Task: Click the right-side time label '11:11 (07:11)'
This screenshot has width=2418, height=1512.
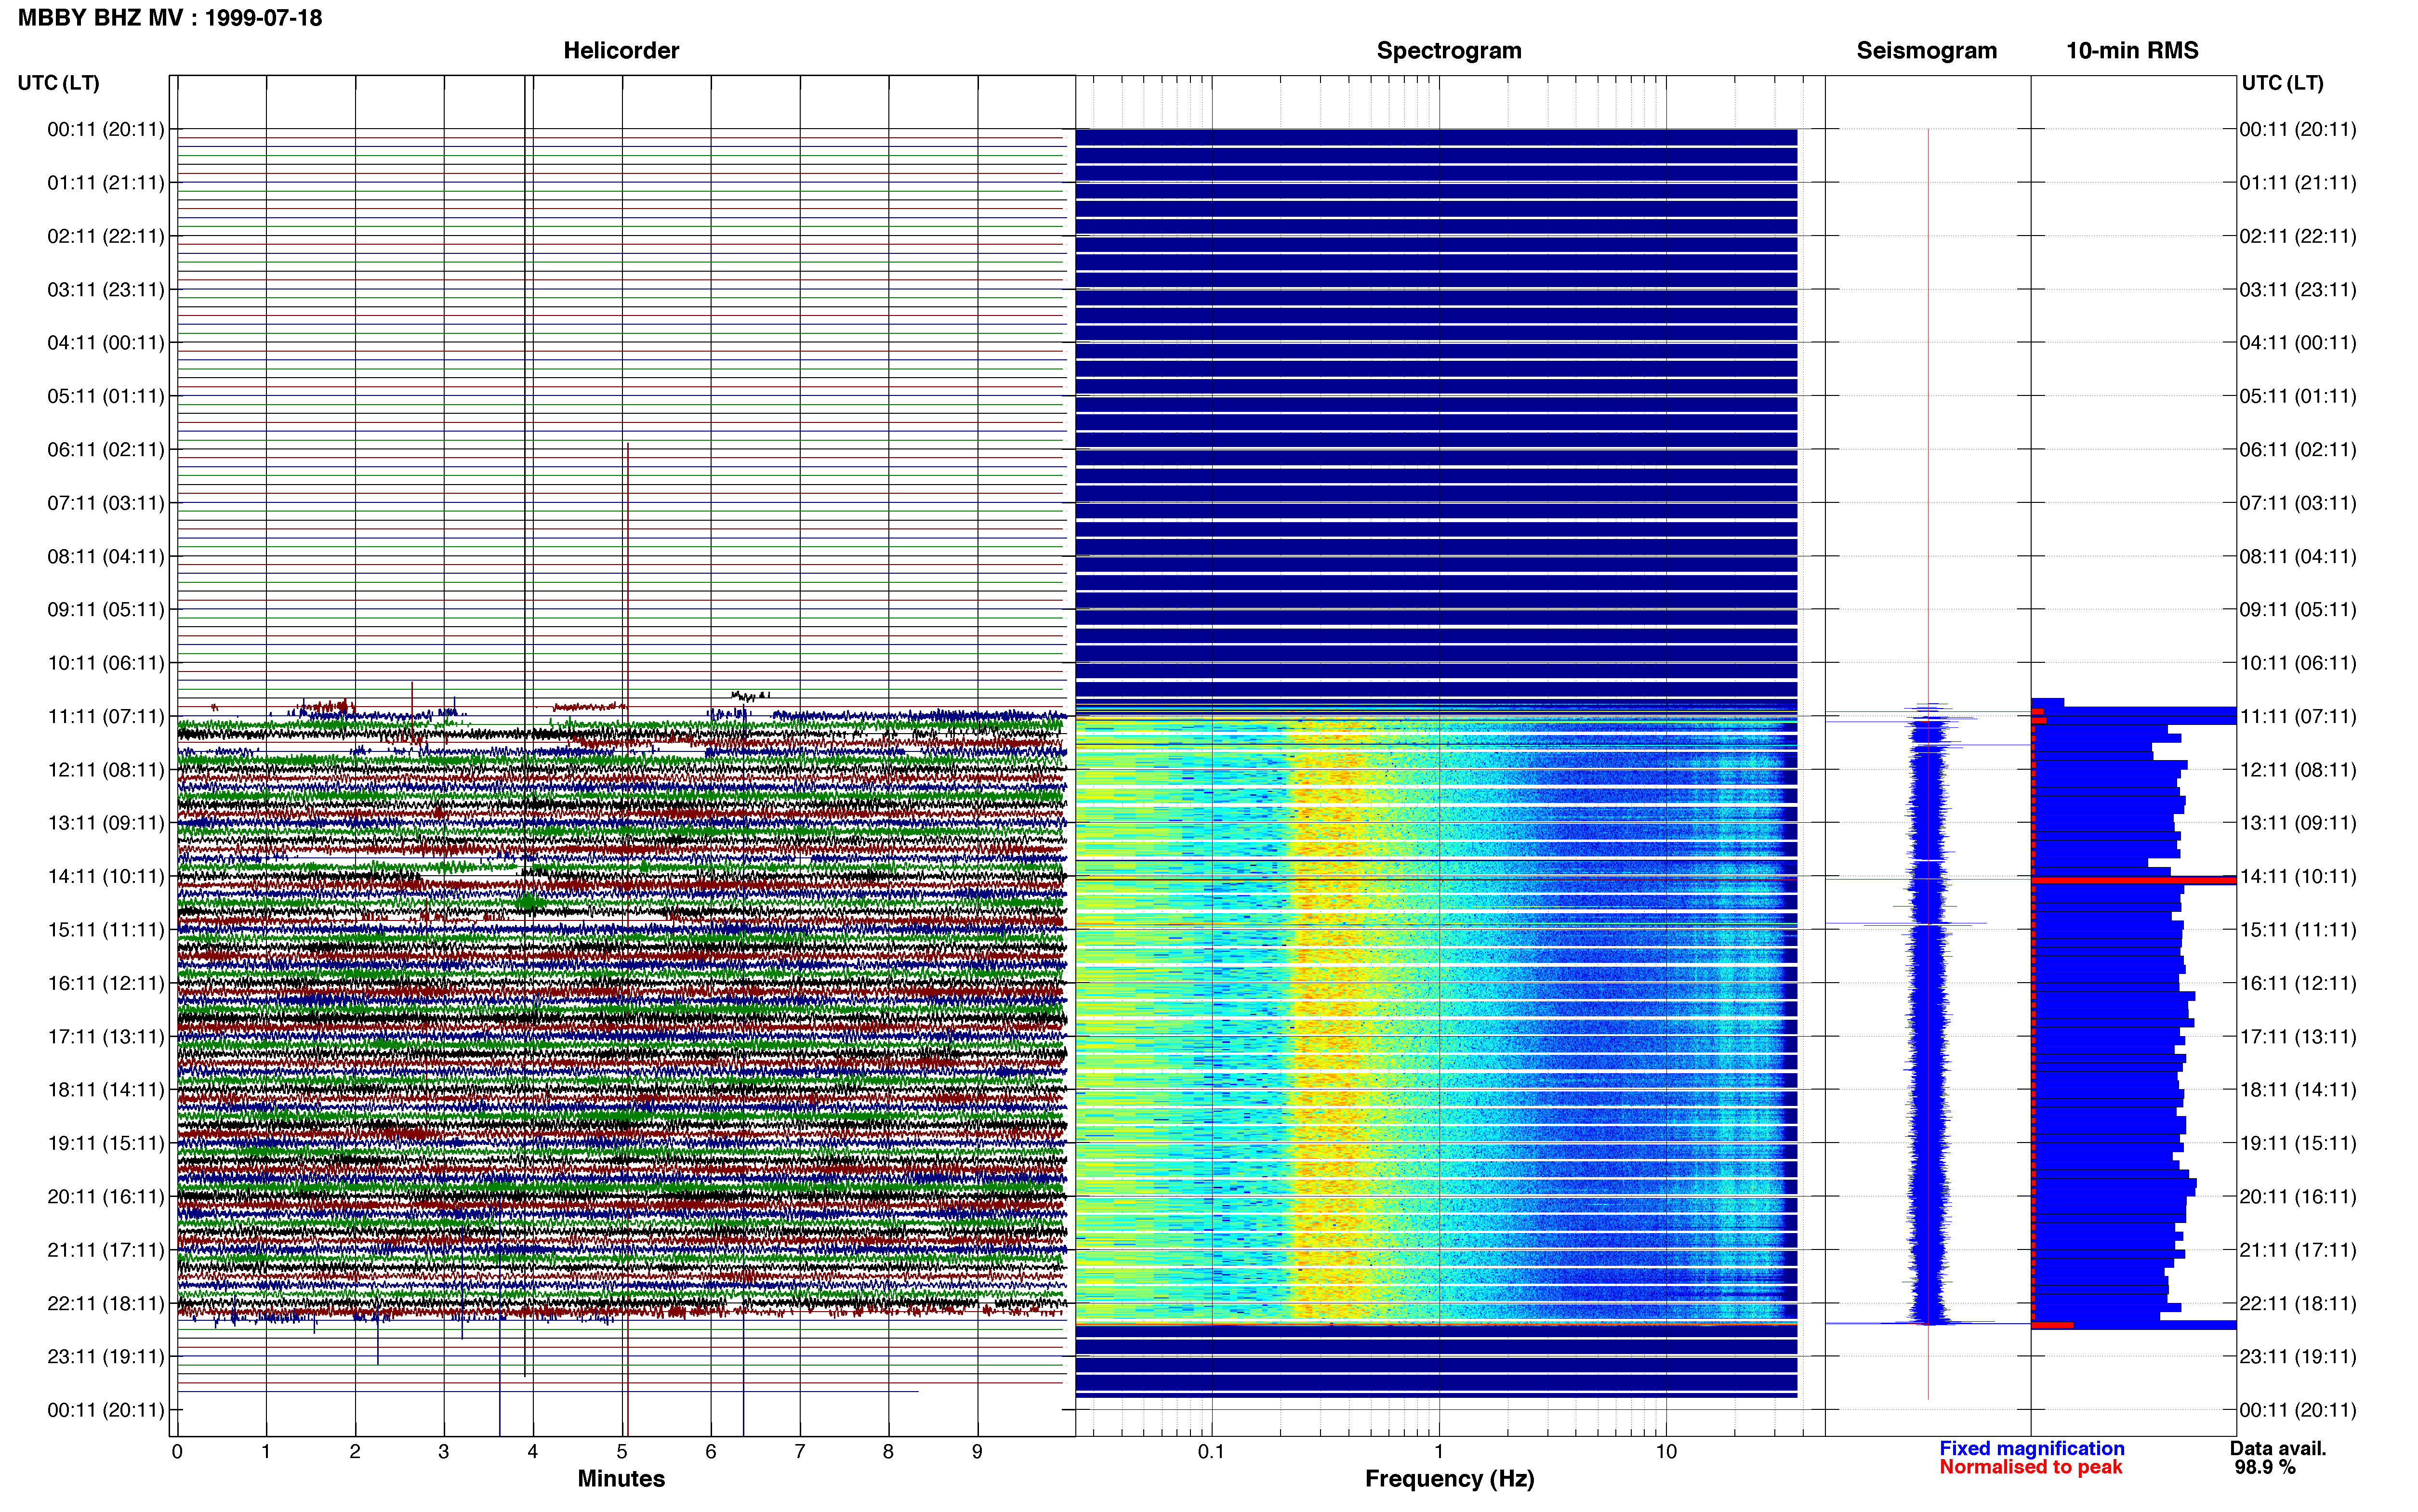Action: point(2298,716)
